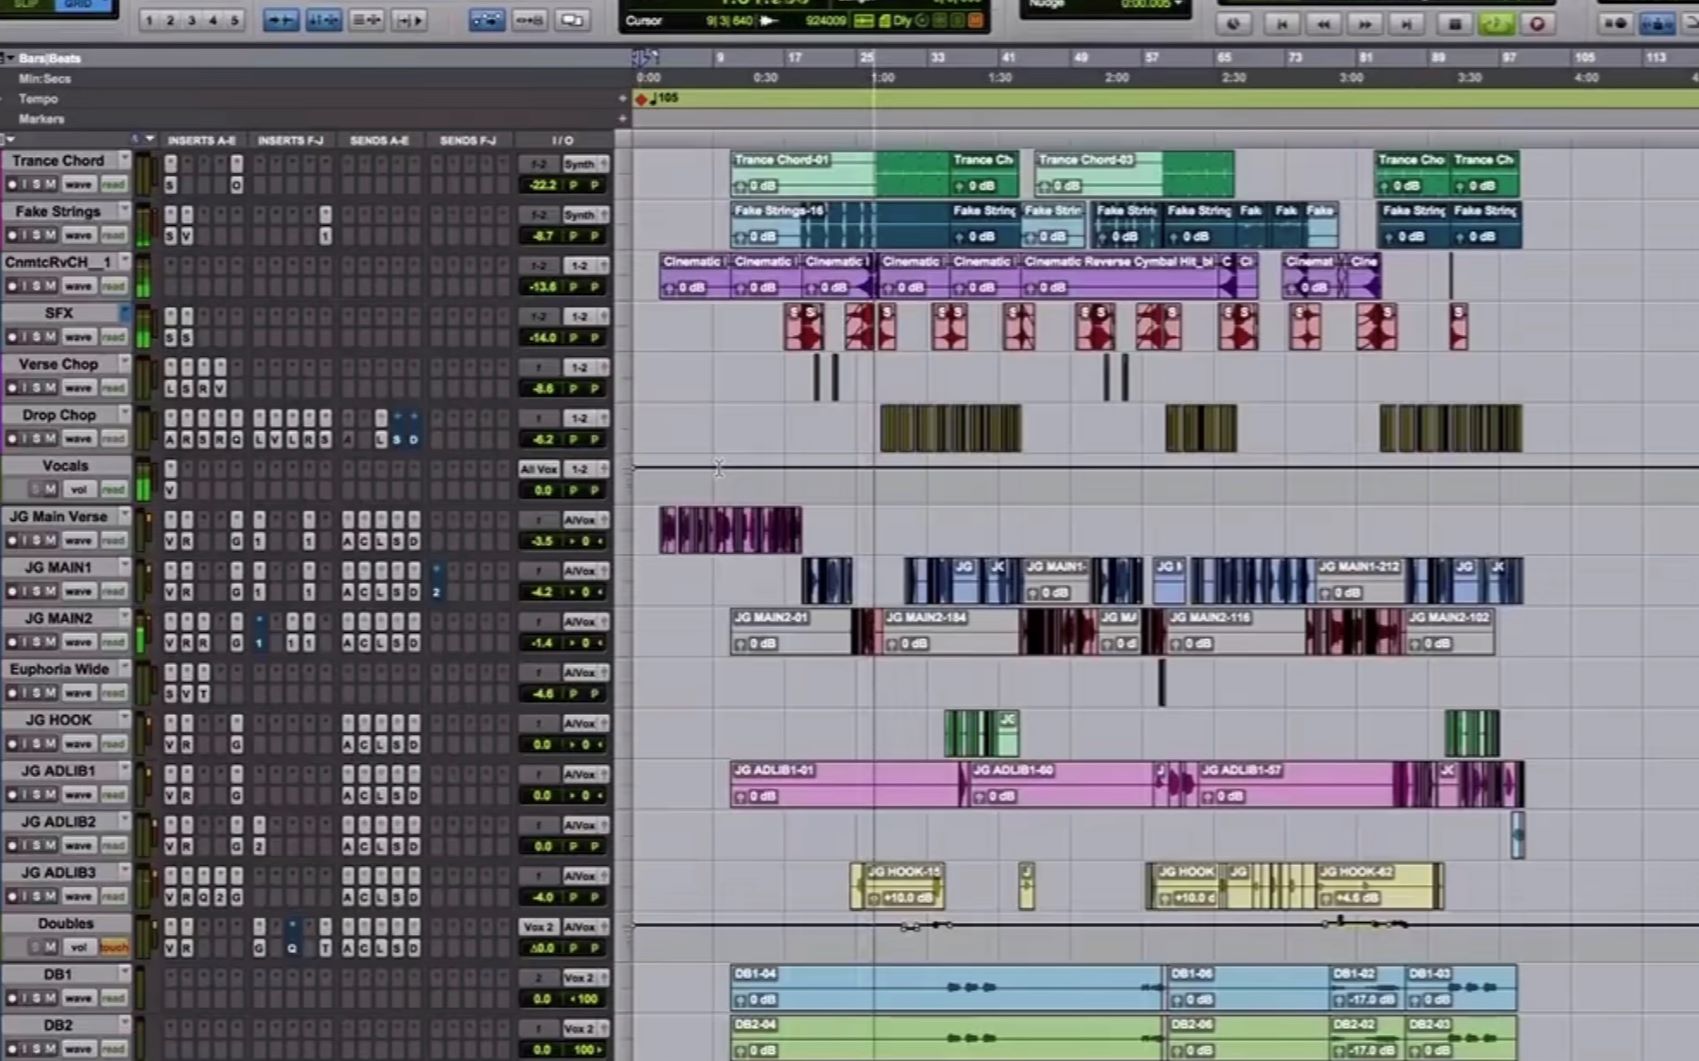
Task: Record-enable the Trance Chord track
Action: (x=12, y=184)
